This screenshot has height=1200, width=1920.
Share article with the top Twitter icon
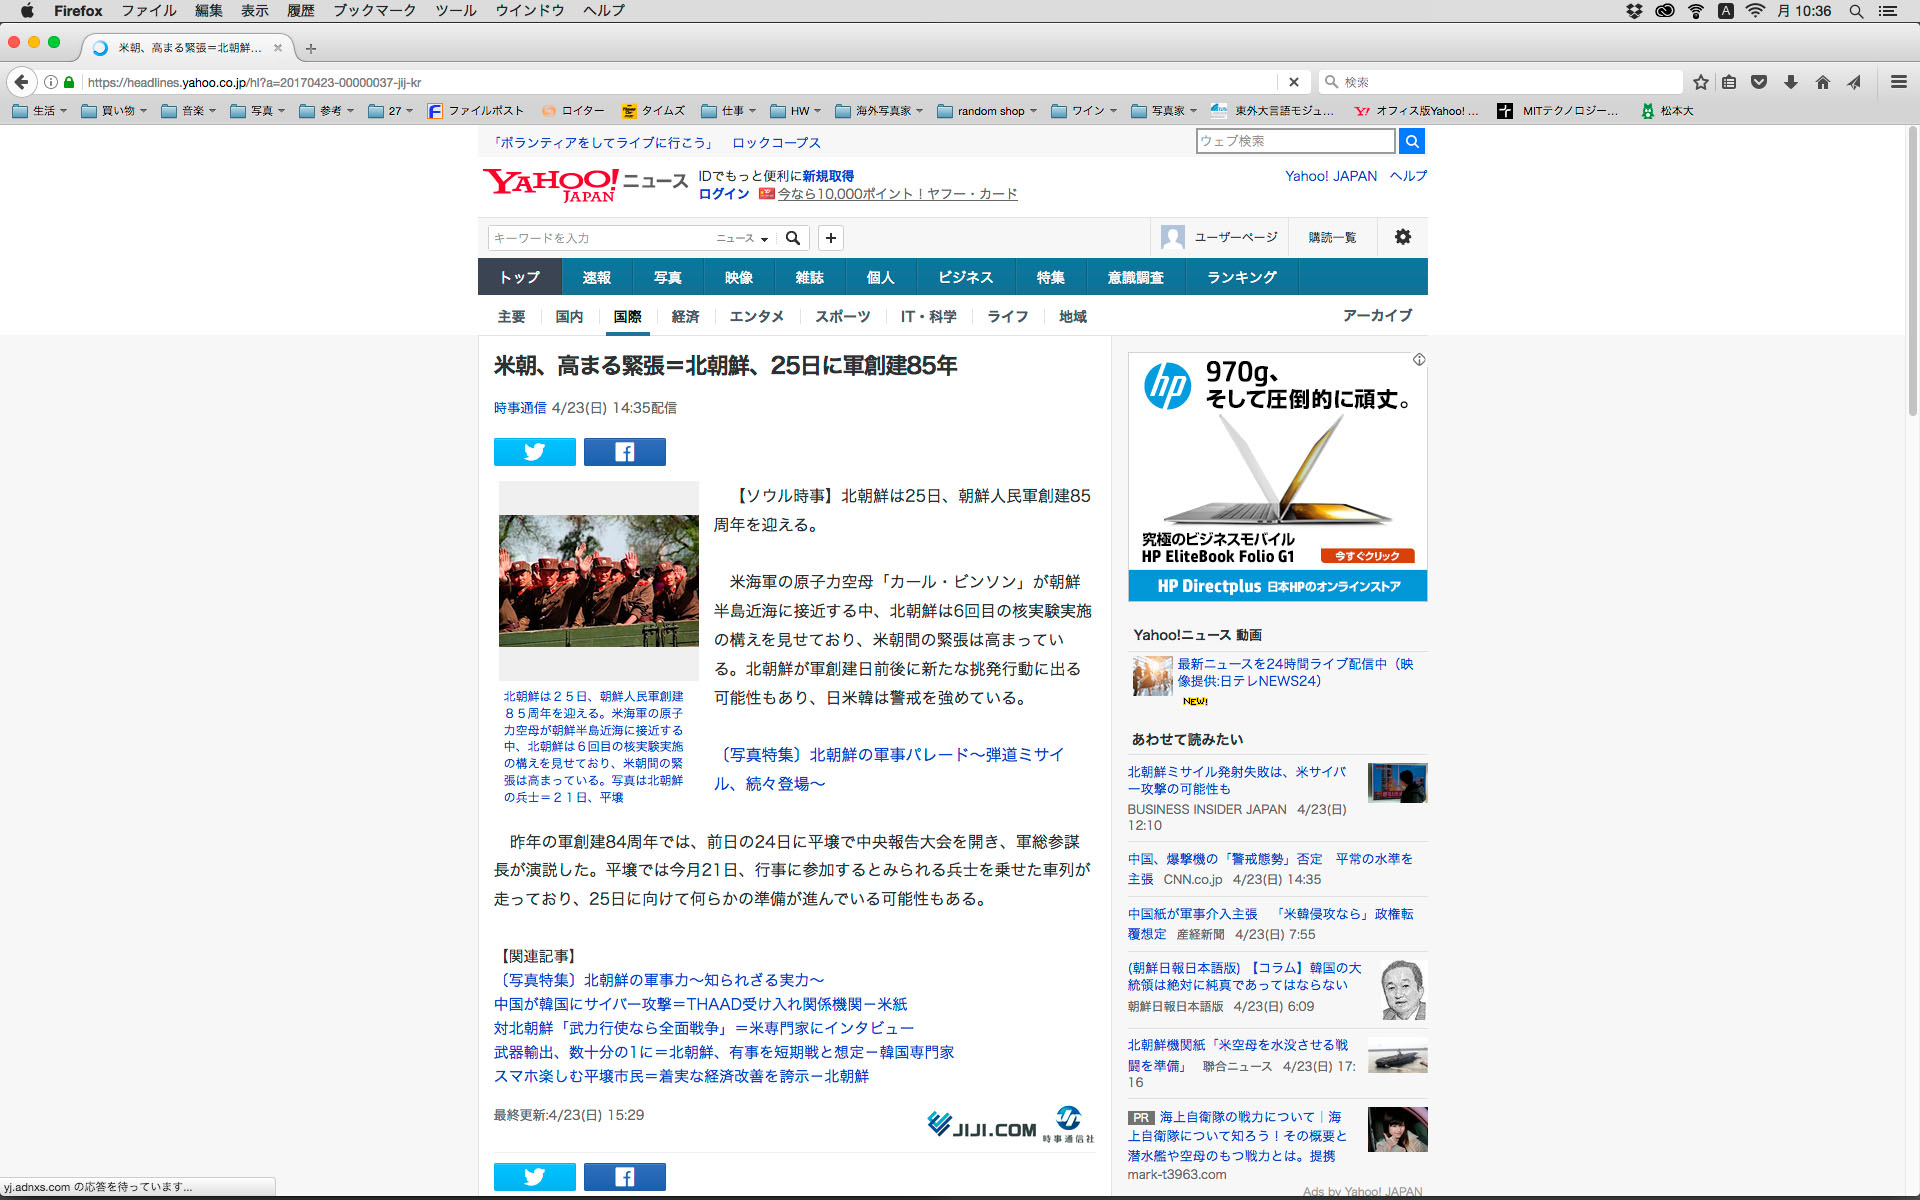pyautogui.click(x=534, y=452)
